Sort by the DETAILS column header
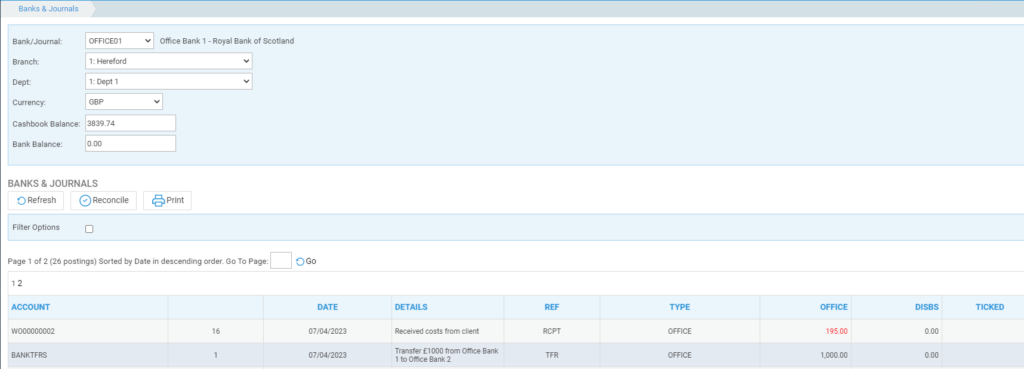 tap(411, 307)
